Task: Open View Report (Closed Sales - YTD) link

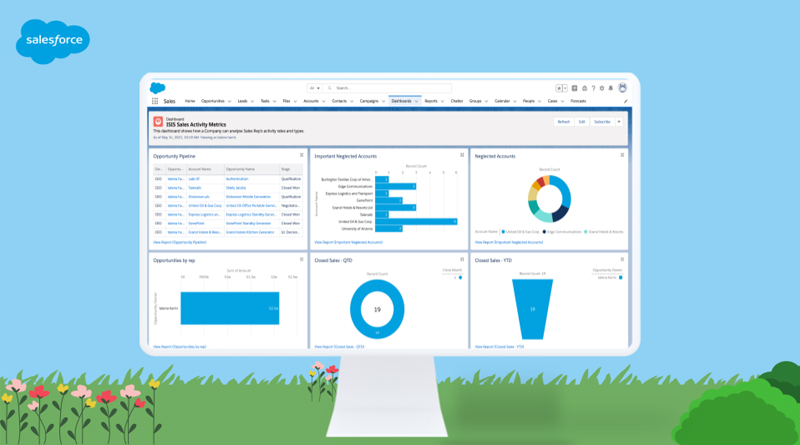Action: 499,347
